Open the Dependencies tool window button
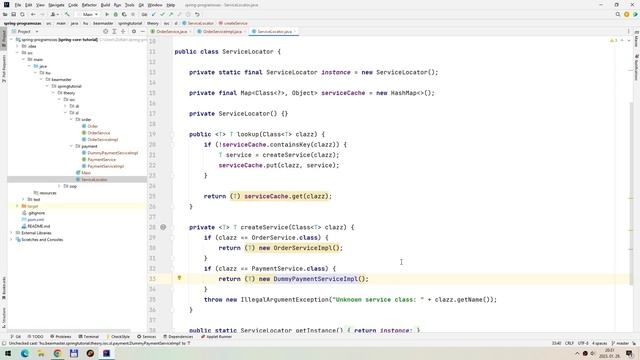Screen dimensions: 640x360 pyautogui.click(x=178, y=337)
